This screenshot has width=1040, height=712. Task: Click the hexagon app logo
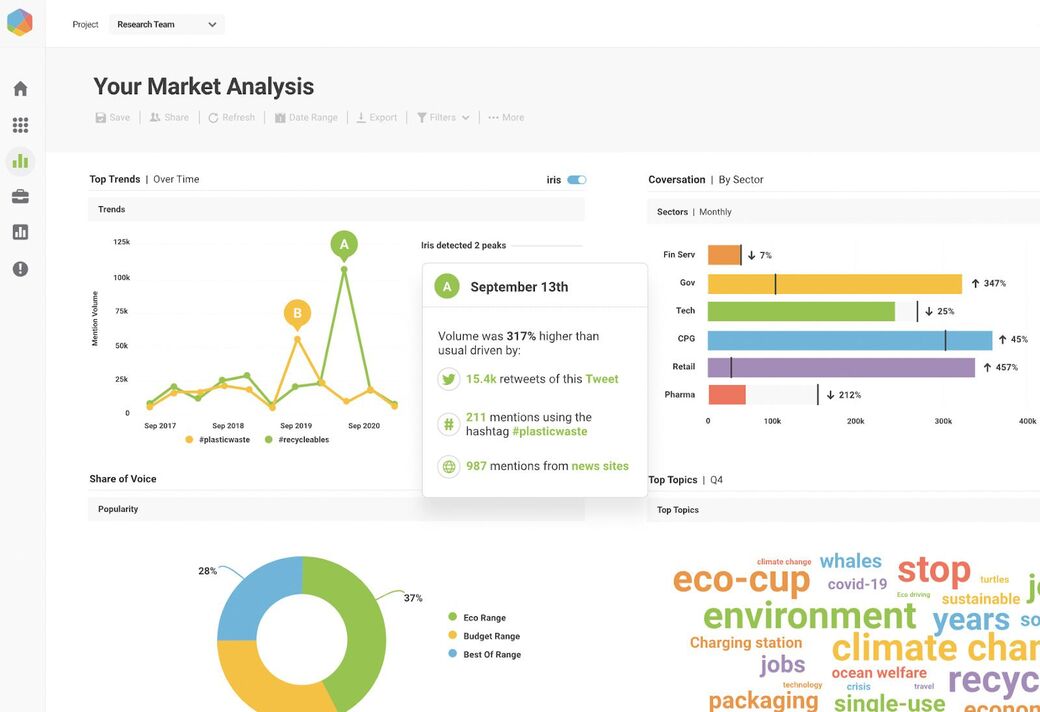click(x=20, y=23)
